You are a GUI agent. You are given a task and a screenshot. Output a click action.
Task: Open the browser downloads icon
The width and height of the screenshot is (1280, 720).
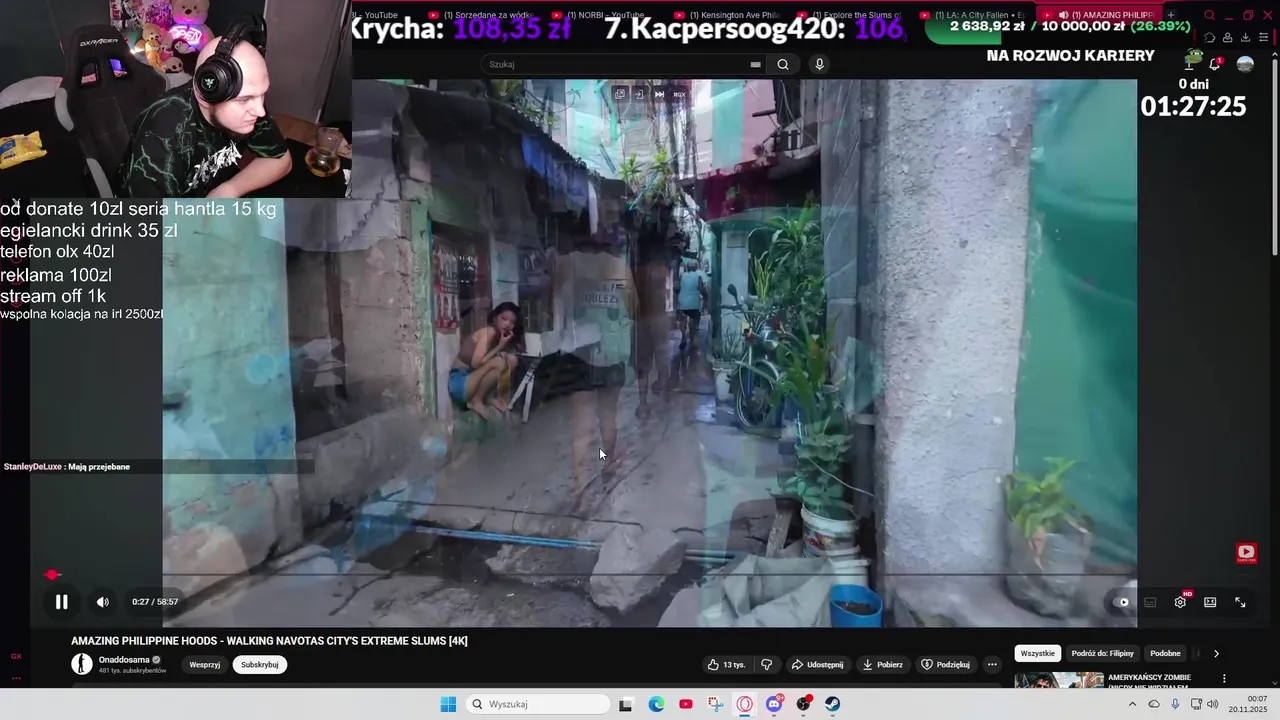(x=1245, y=37)
